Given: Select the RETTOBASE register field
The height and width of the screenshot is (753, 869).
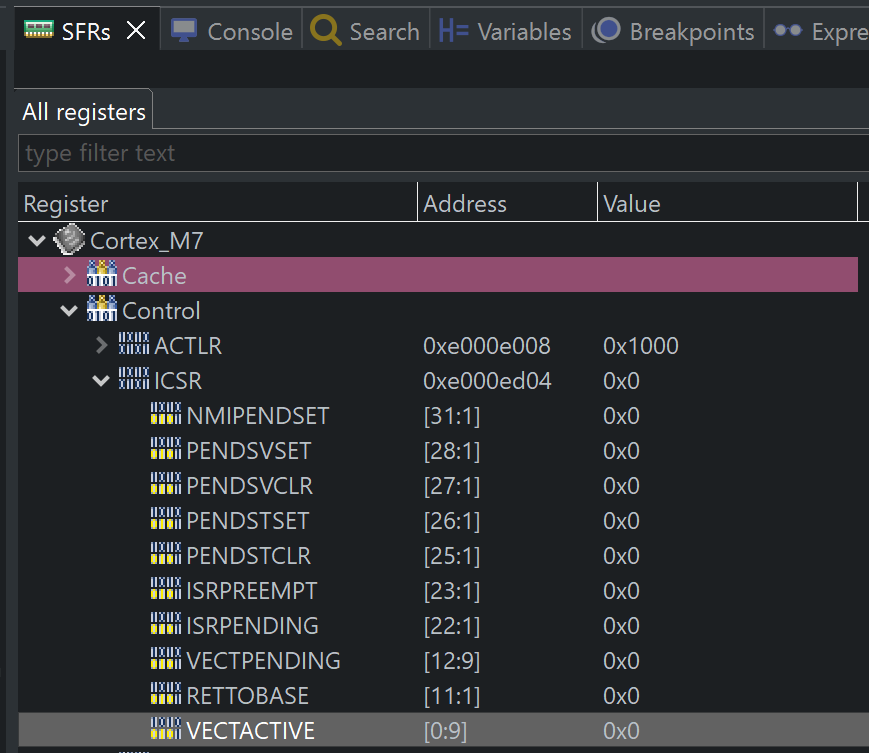Looking at the screenshot, I should 250,695.
